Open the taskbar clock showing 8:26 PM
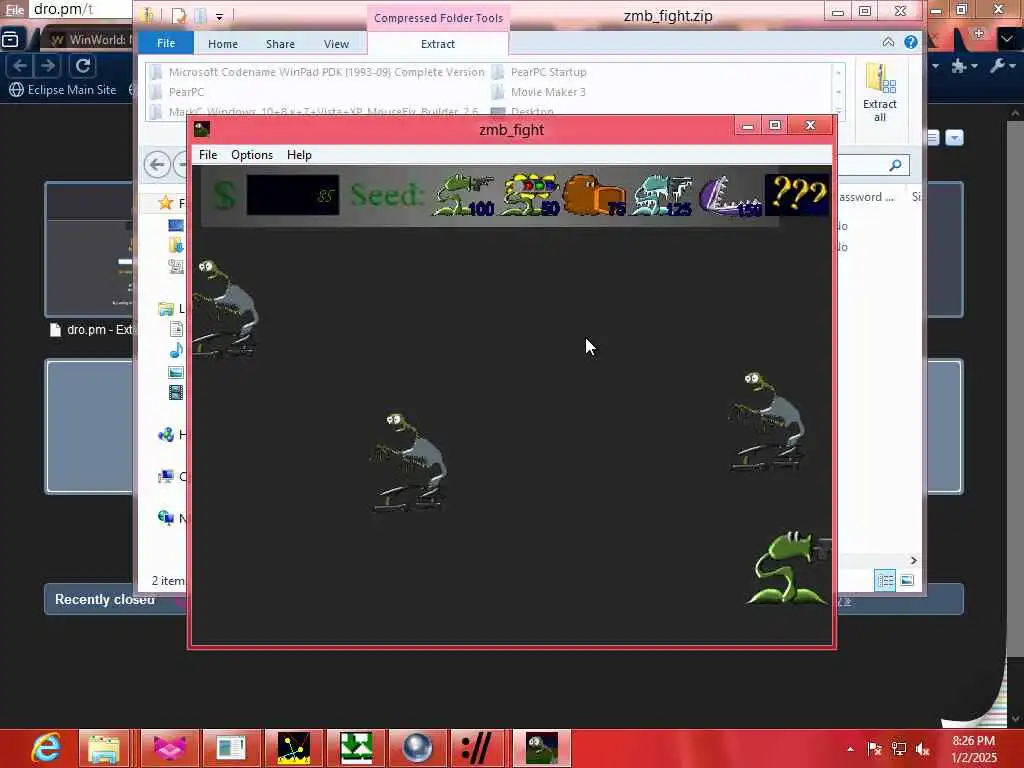Screen dimensions: 1024x768 point(974,749)
